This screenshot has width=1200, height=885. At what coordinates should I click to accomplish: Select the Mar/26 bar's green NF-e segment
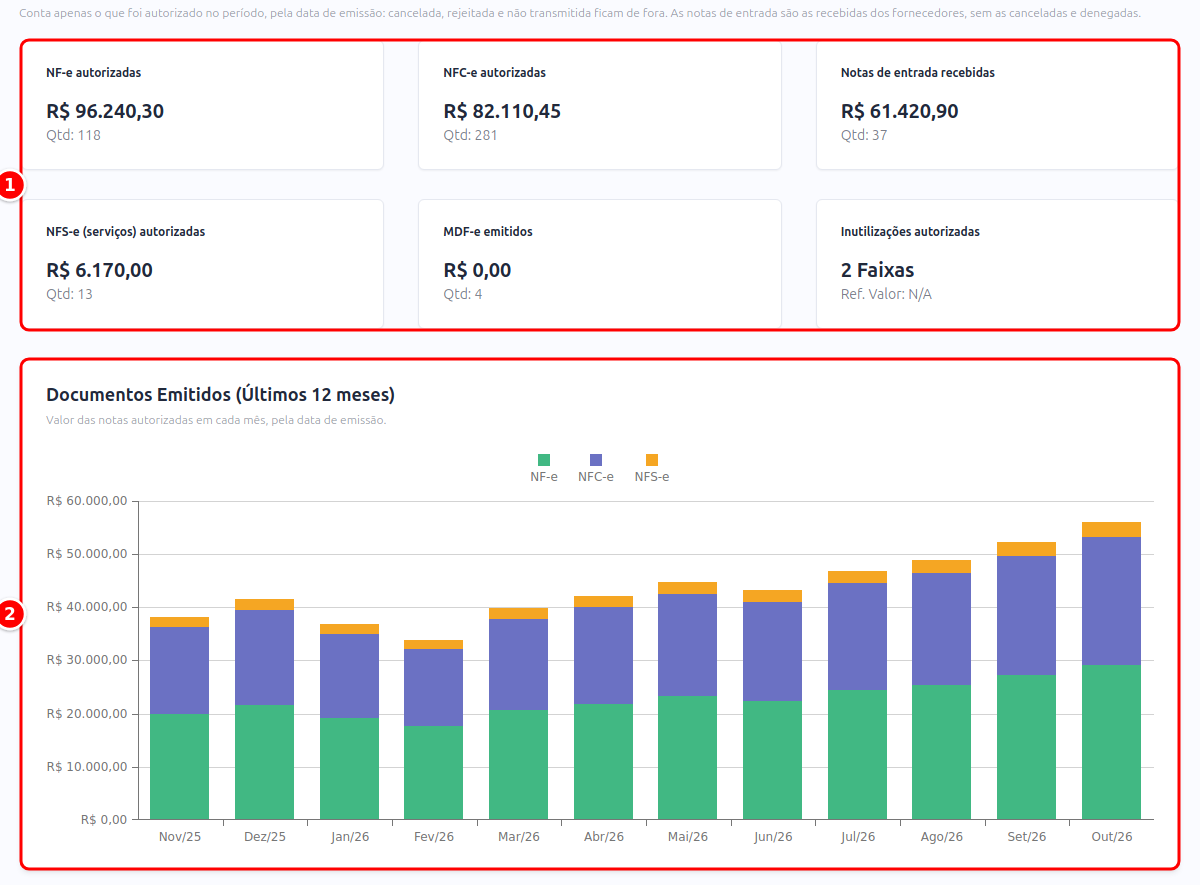pos(518,765)
